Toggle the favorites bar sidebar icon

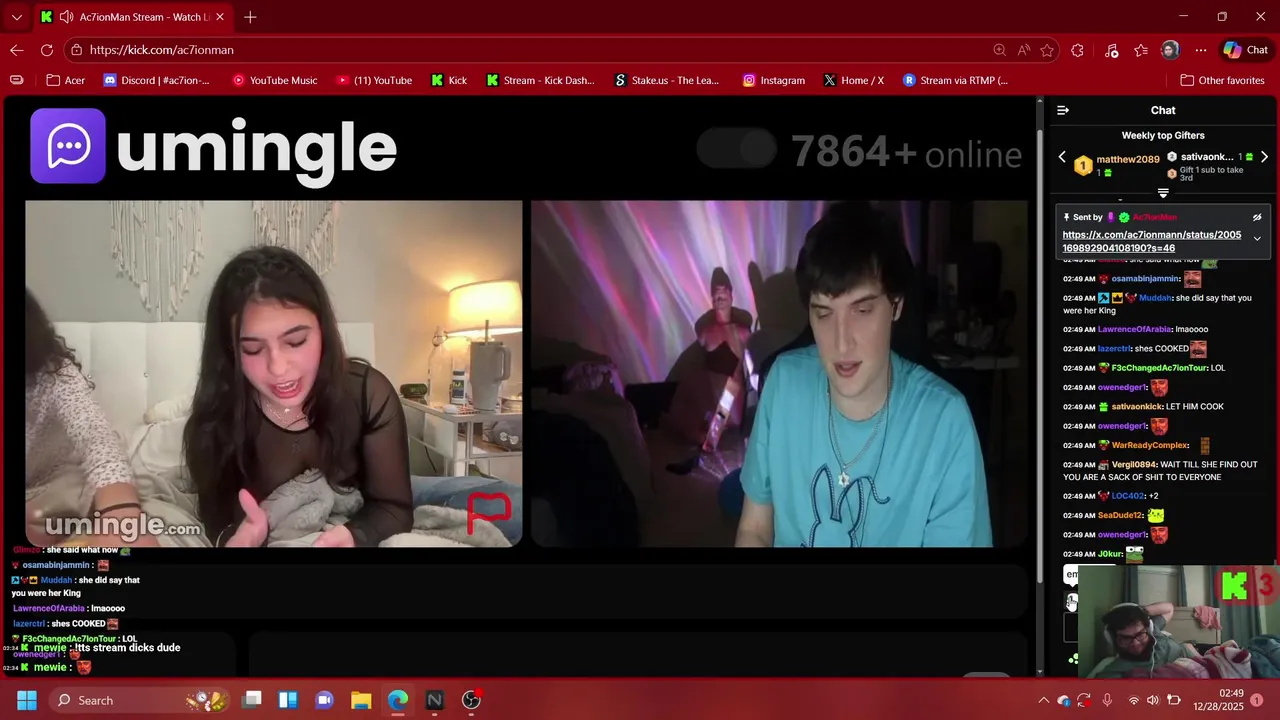(16, 80)
